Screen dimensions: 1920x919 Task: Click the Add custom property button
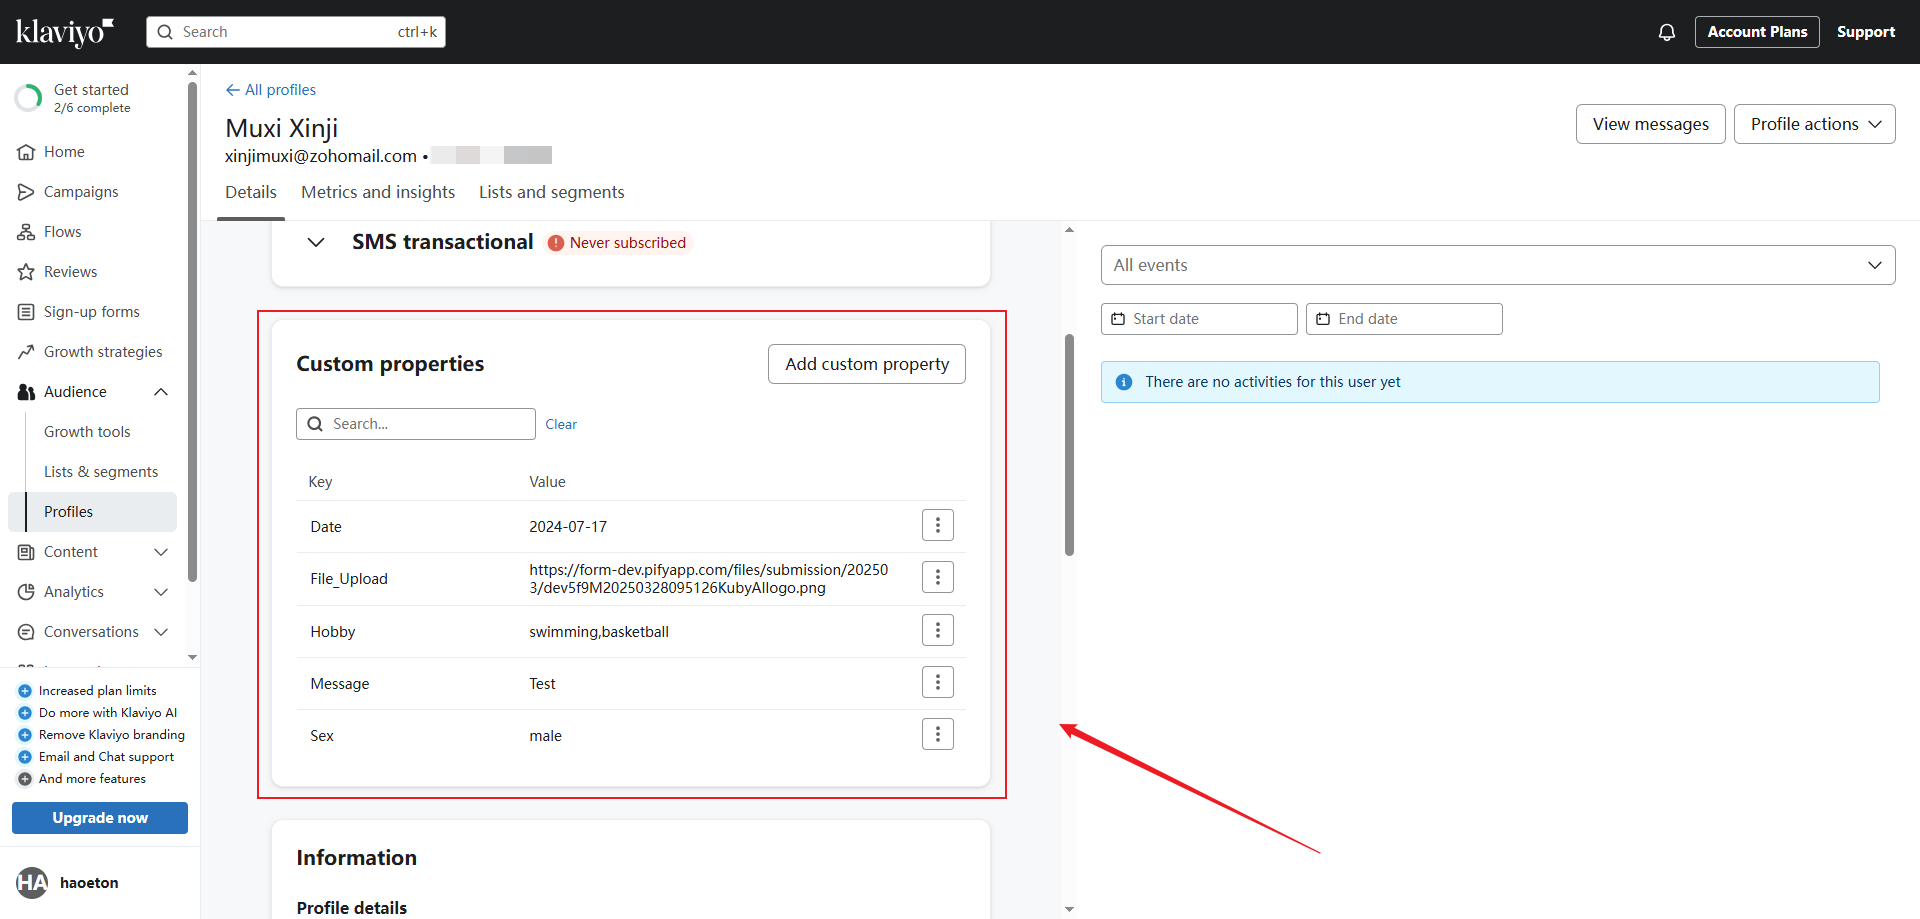pyautogui.click(x=867, y=364)
